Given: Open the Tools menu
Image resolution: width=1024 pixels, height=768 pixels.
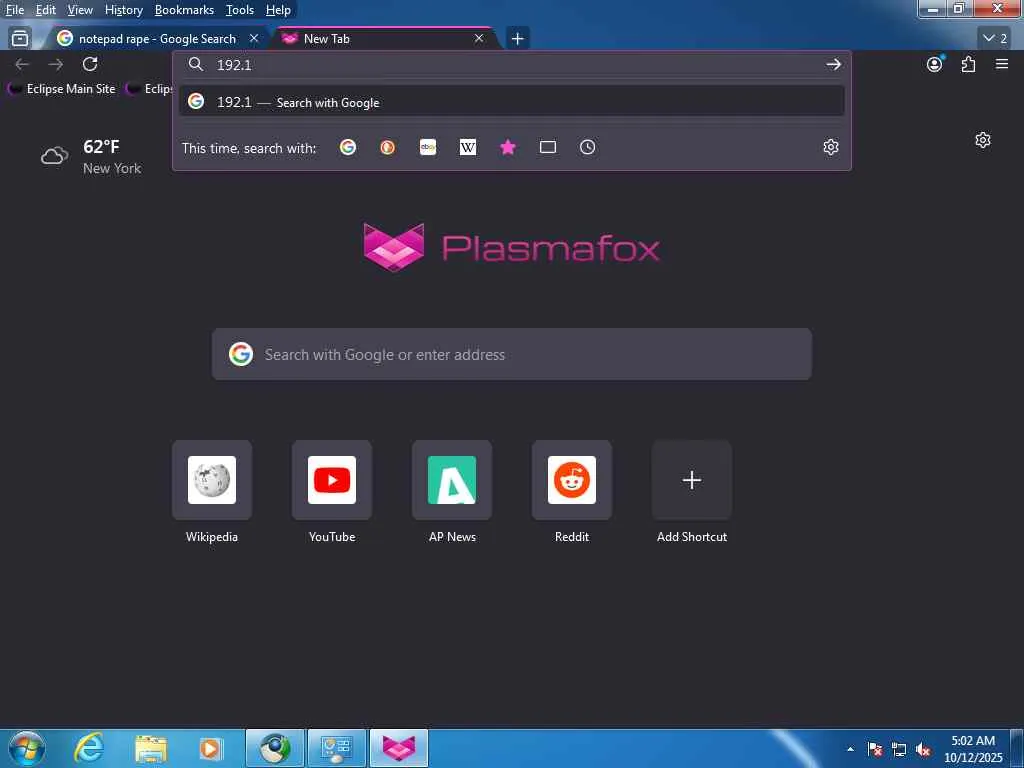Looking at the screenshot, I should [240, 10].
